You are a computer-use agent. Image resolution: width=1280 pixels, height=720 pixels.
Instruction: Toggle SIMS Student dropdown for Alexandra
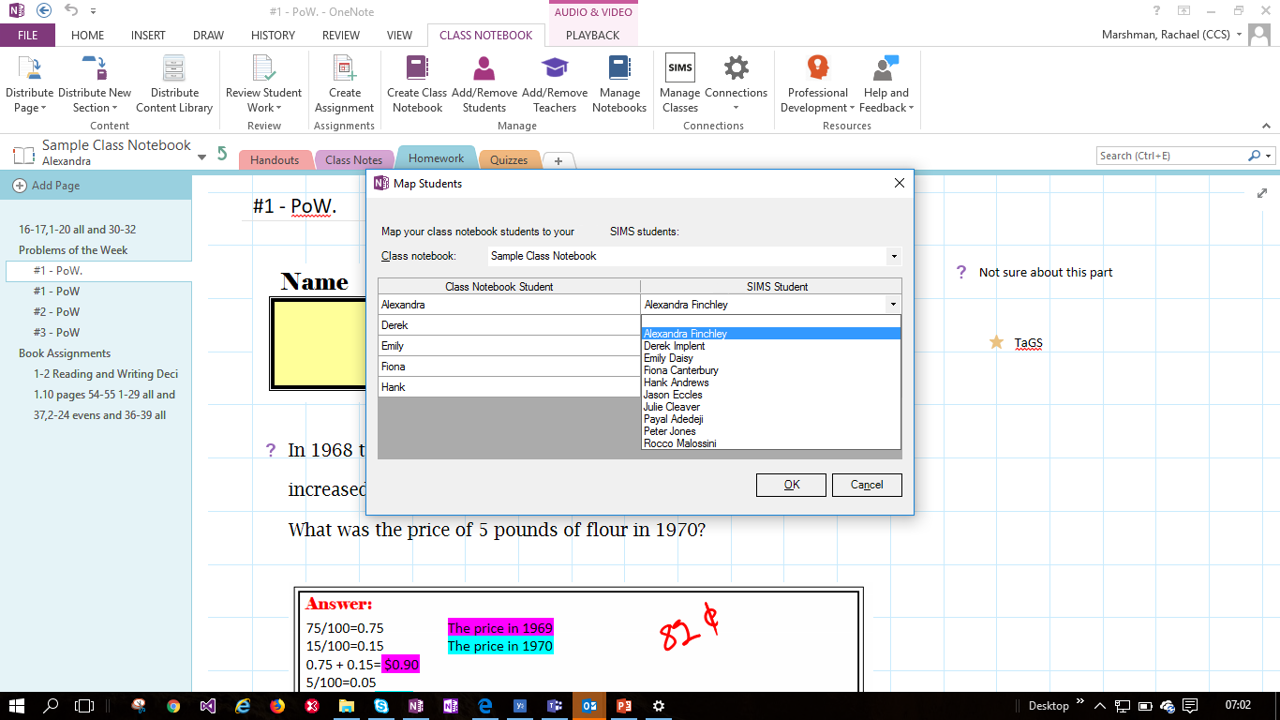(x=893, y=305)
